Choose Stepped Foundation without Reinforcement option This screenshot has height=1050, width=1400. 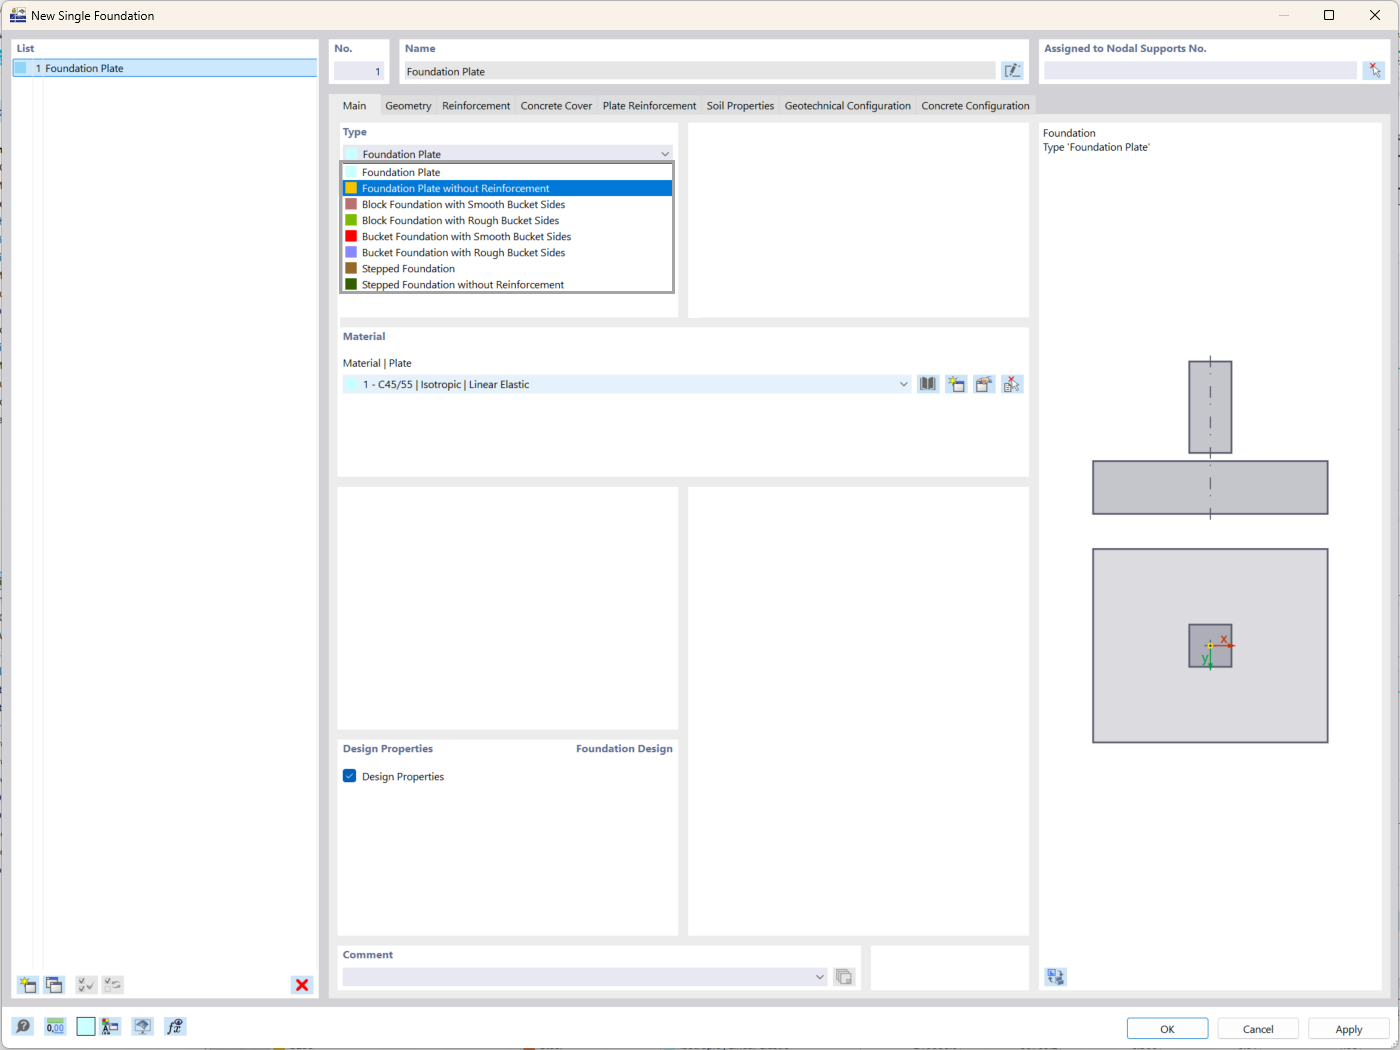coord(507,284)
